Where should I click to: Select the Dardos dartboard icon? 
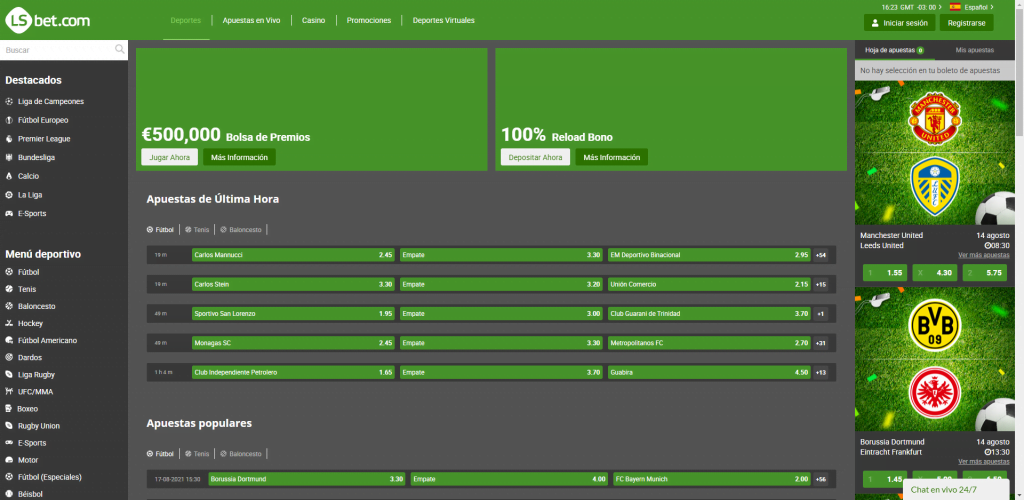tap(10, 357)
